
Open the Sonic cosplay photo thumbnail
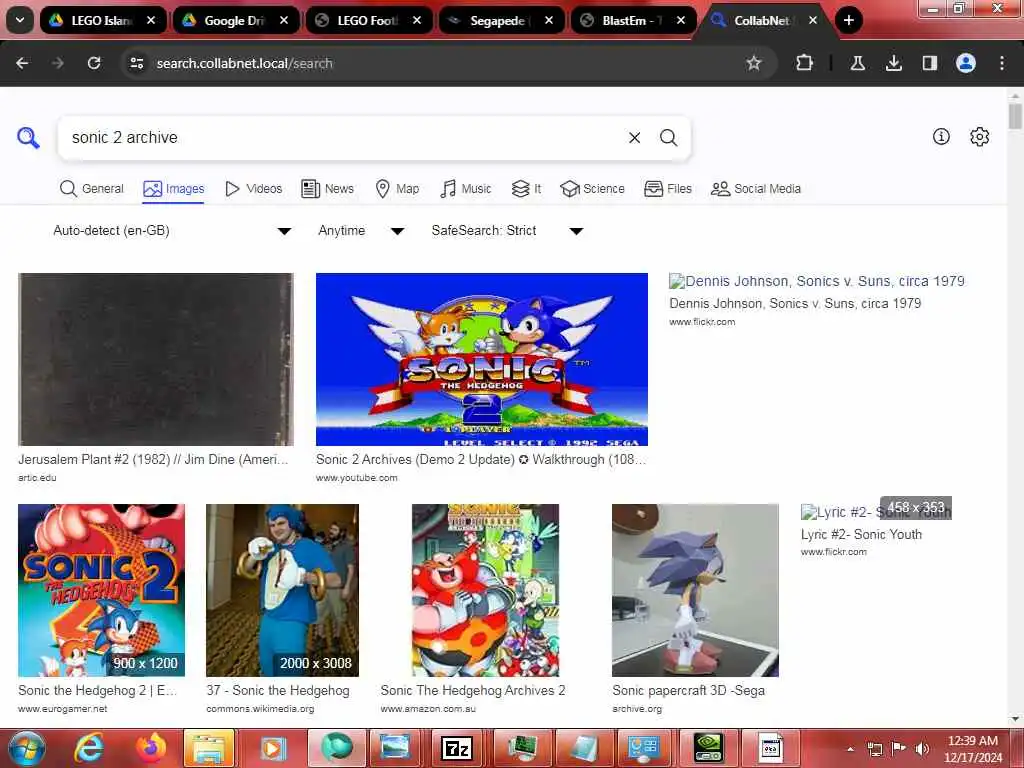282,590
